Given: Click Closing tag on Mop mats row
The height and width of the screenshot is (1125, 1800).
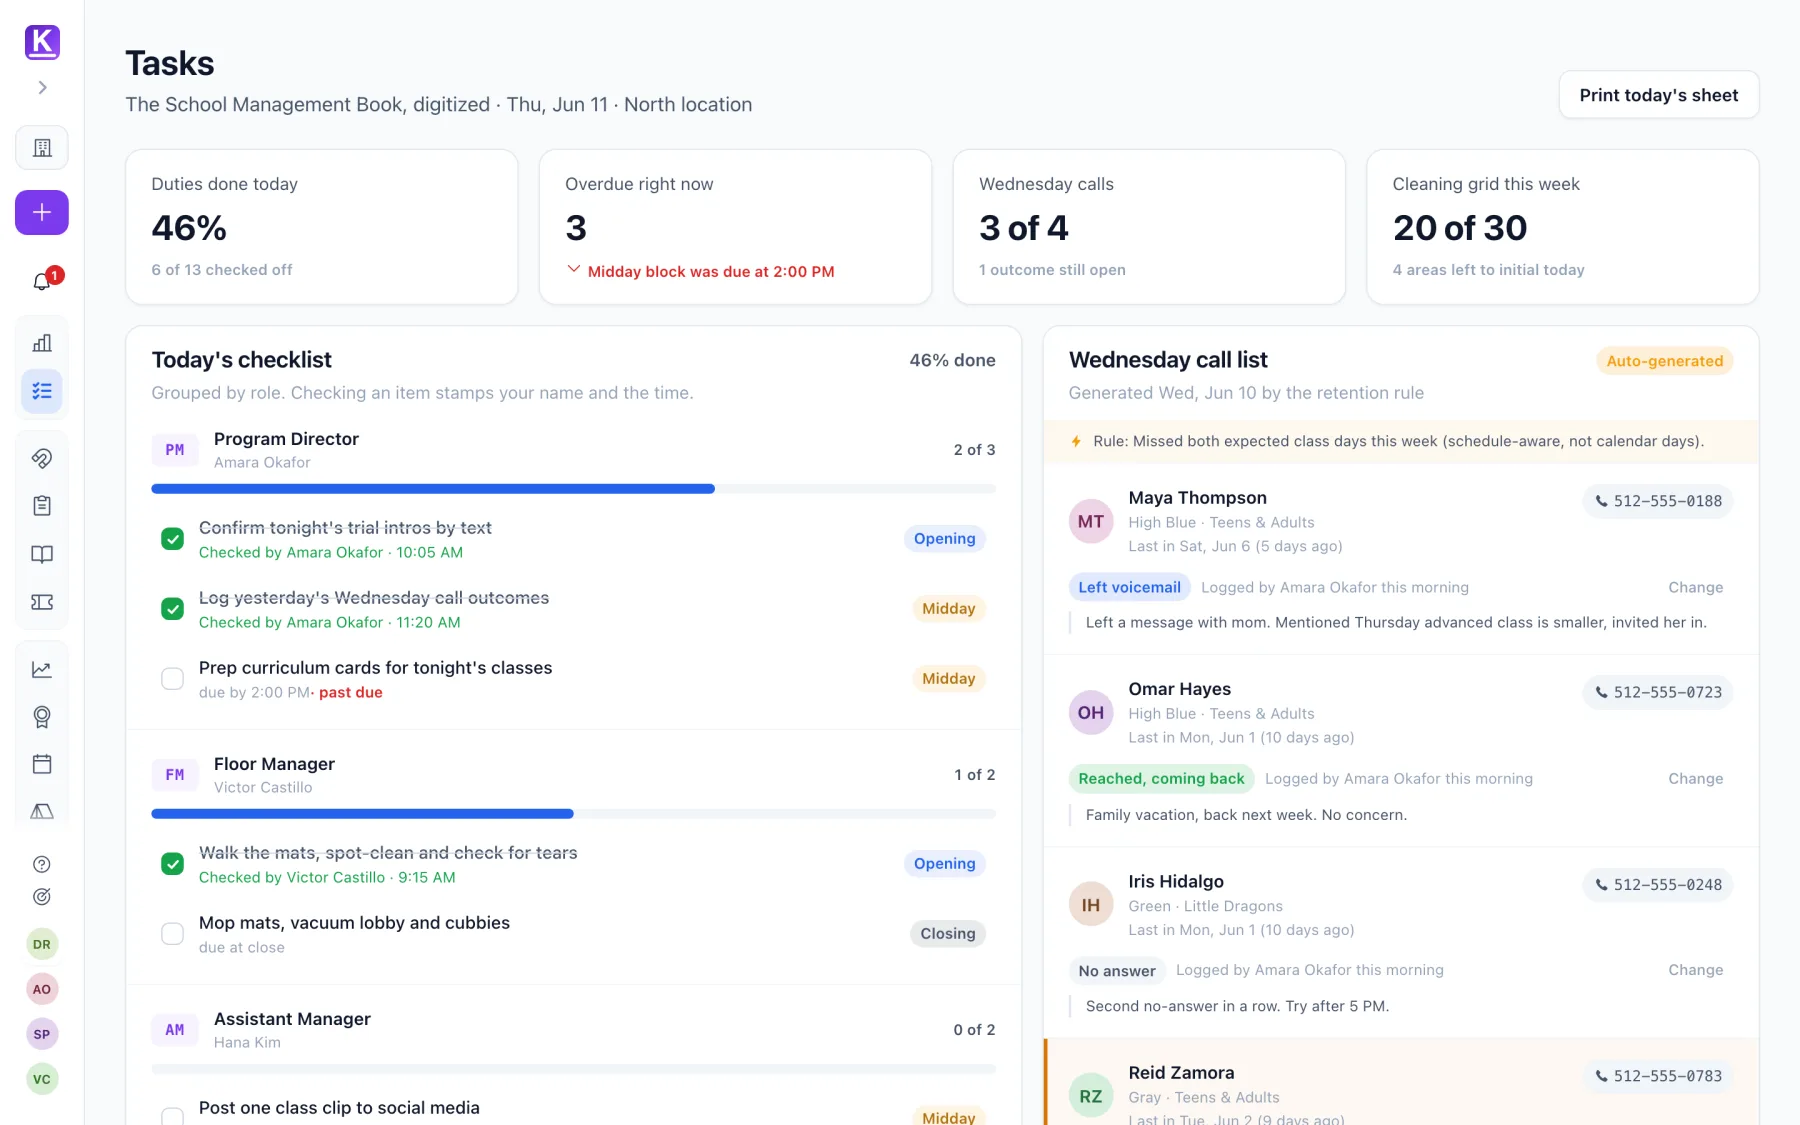Looking at the screenshot, I should coord(947,933).
